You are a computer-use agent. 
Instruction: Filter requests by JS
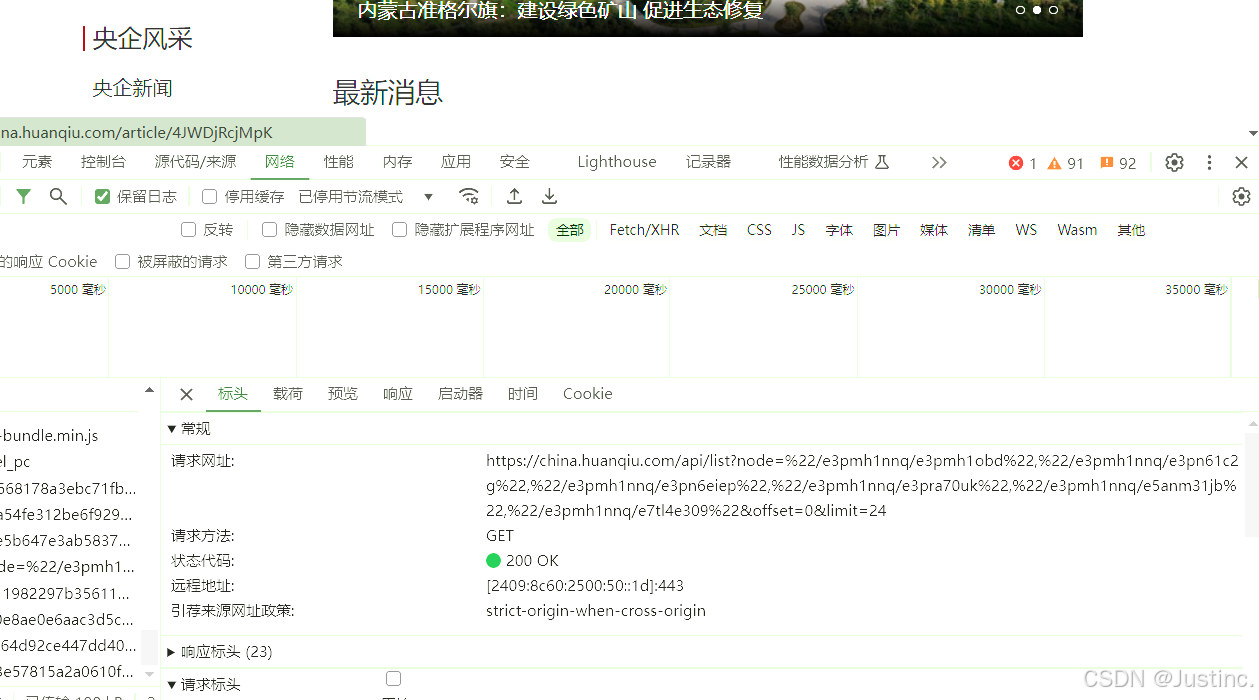click(x=798, y=230)
